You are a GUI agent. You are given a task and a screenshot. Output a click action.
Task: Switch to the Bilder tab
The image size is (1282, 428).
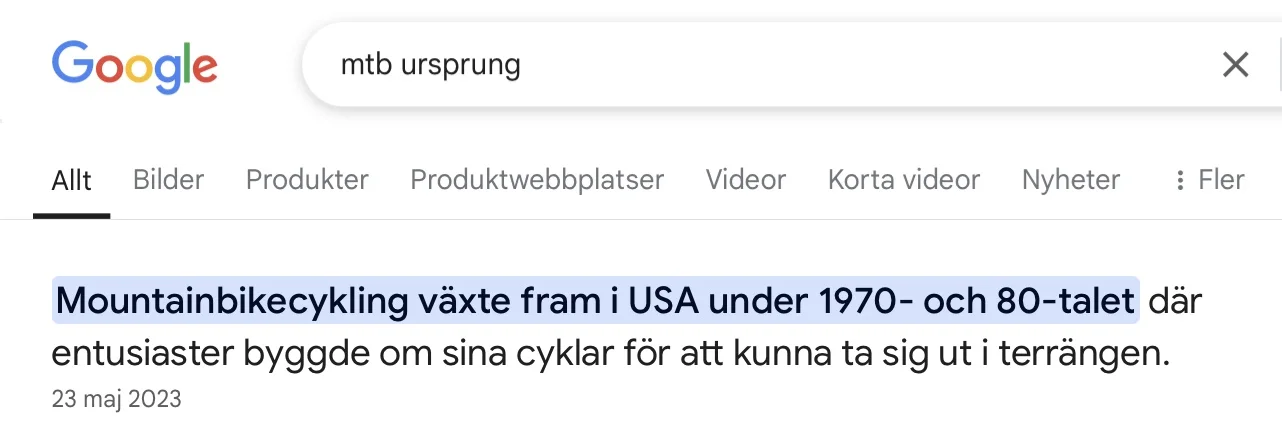pos(168,180)
